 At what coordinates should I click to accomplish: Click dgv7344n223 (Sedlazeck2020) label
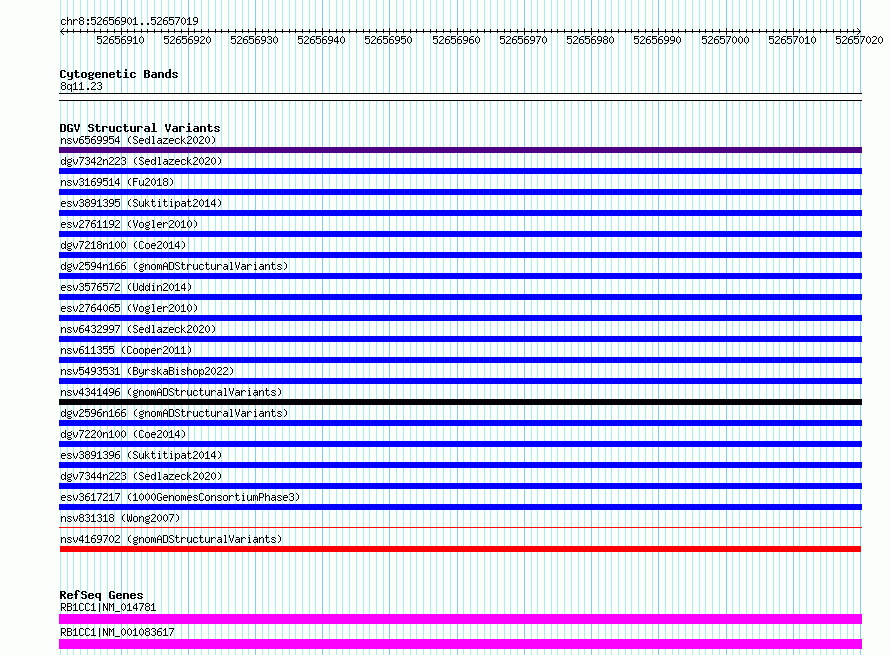click(x=141, y=476)
